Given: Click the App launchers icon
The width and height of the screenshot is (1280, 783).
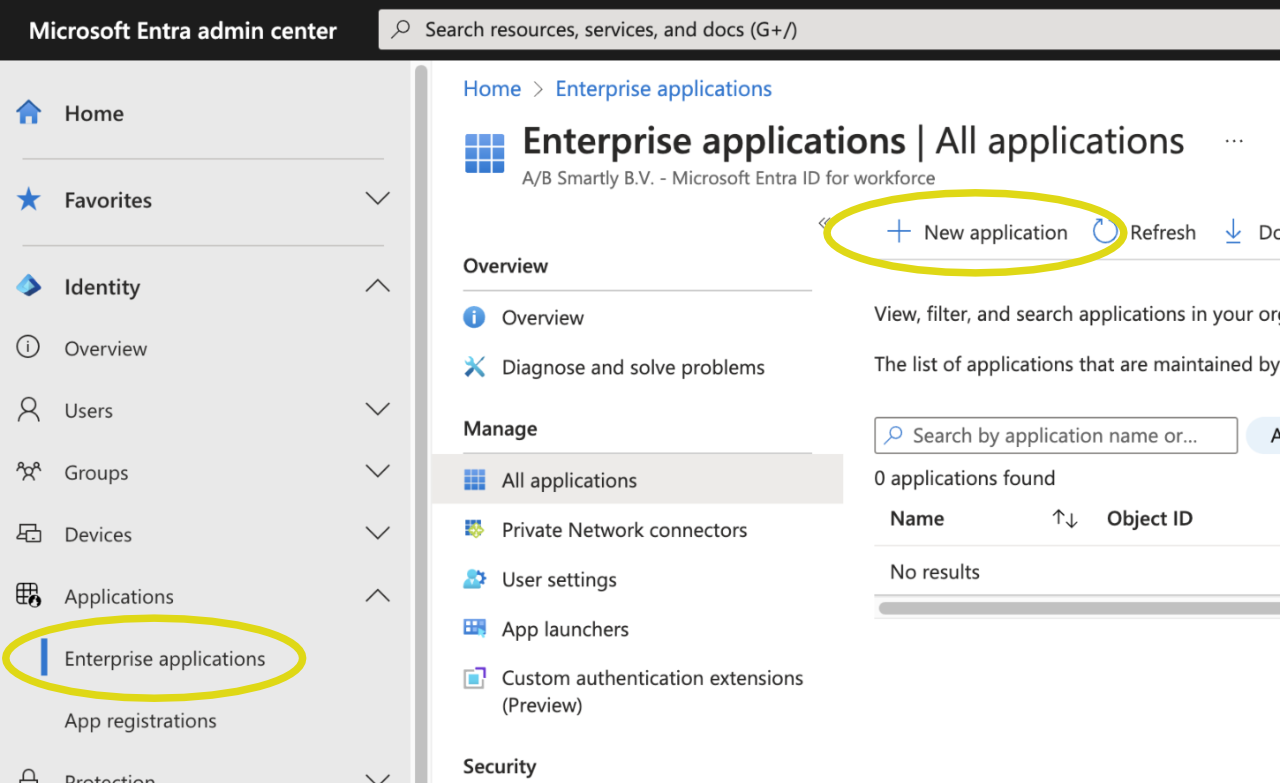Looking at the screenshot, I should click(474, 629).
